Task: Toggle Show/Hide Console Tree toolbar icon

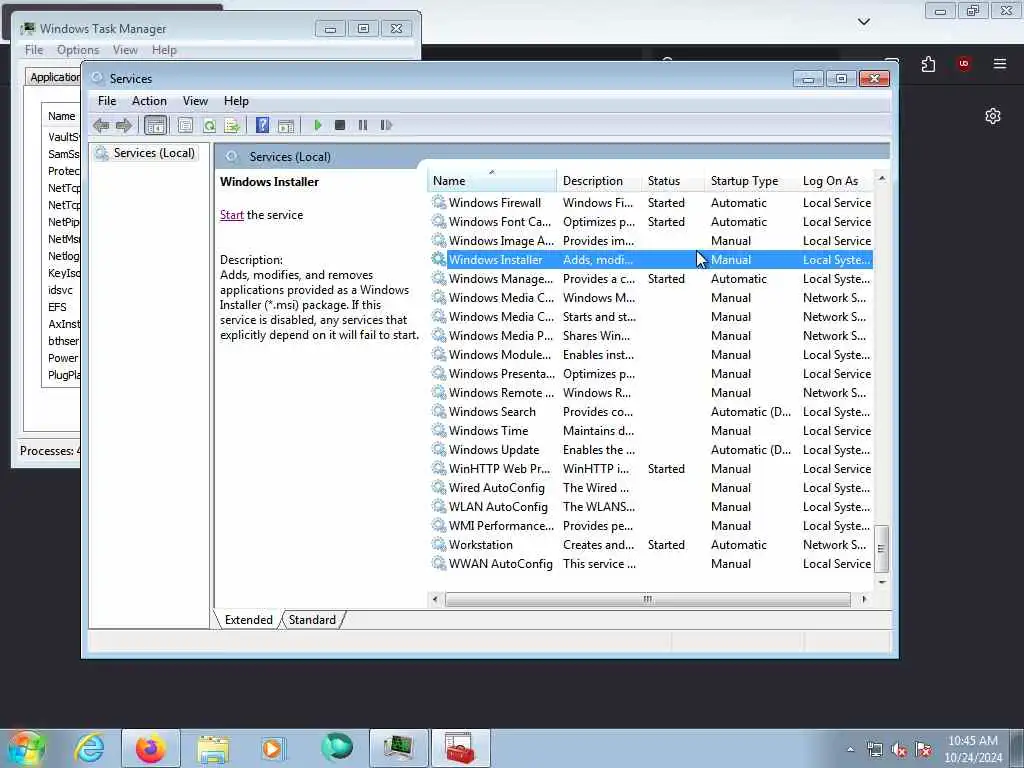Action: click(155, 125)
